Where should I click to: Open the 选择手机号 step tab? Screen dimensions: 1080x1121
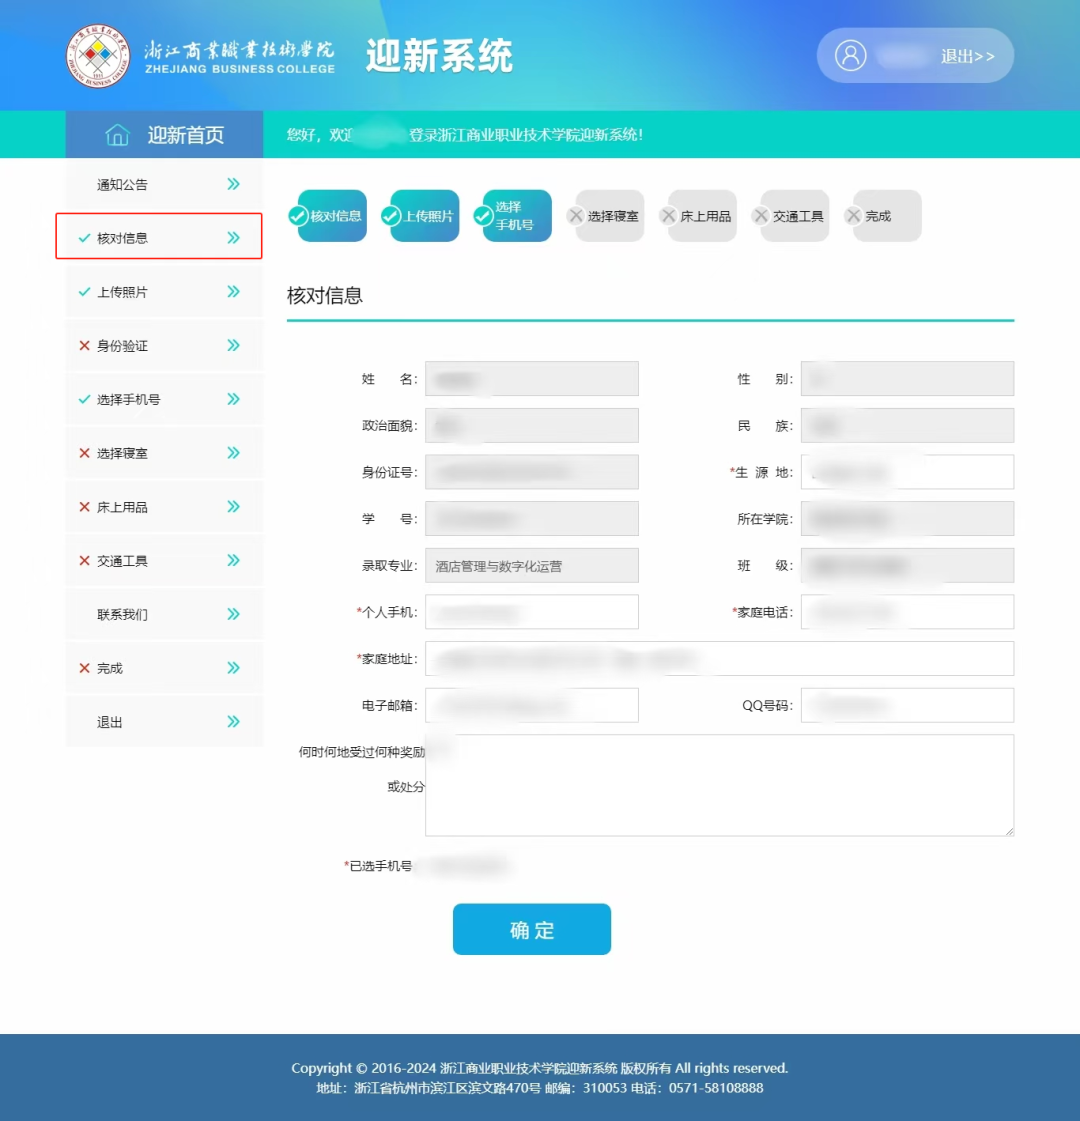(516, 216)
